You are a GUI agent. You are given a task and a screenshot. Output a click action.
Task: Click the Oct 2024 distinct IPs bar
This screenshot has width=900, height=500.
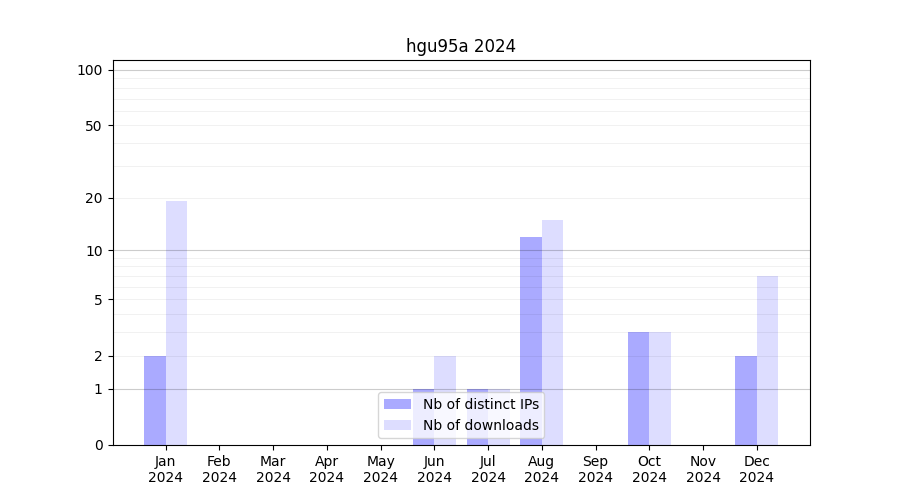click(638, 388)
